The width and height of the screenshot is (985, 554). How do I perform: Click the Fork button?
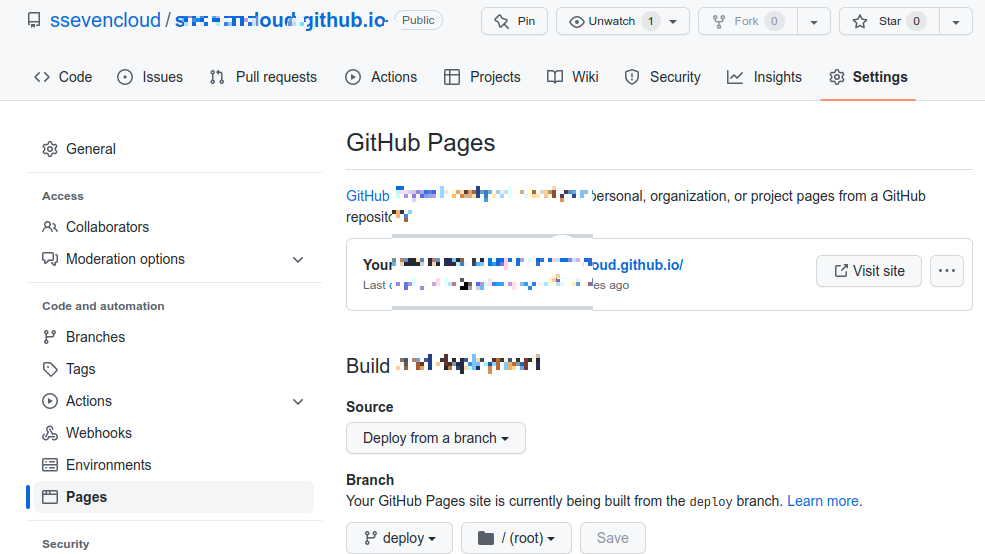click(748, 21)
